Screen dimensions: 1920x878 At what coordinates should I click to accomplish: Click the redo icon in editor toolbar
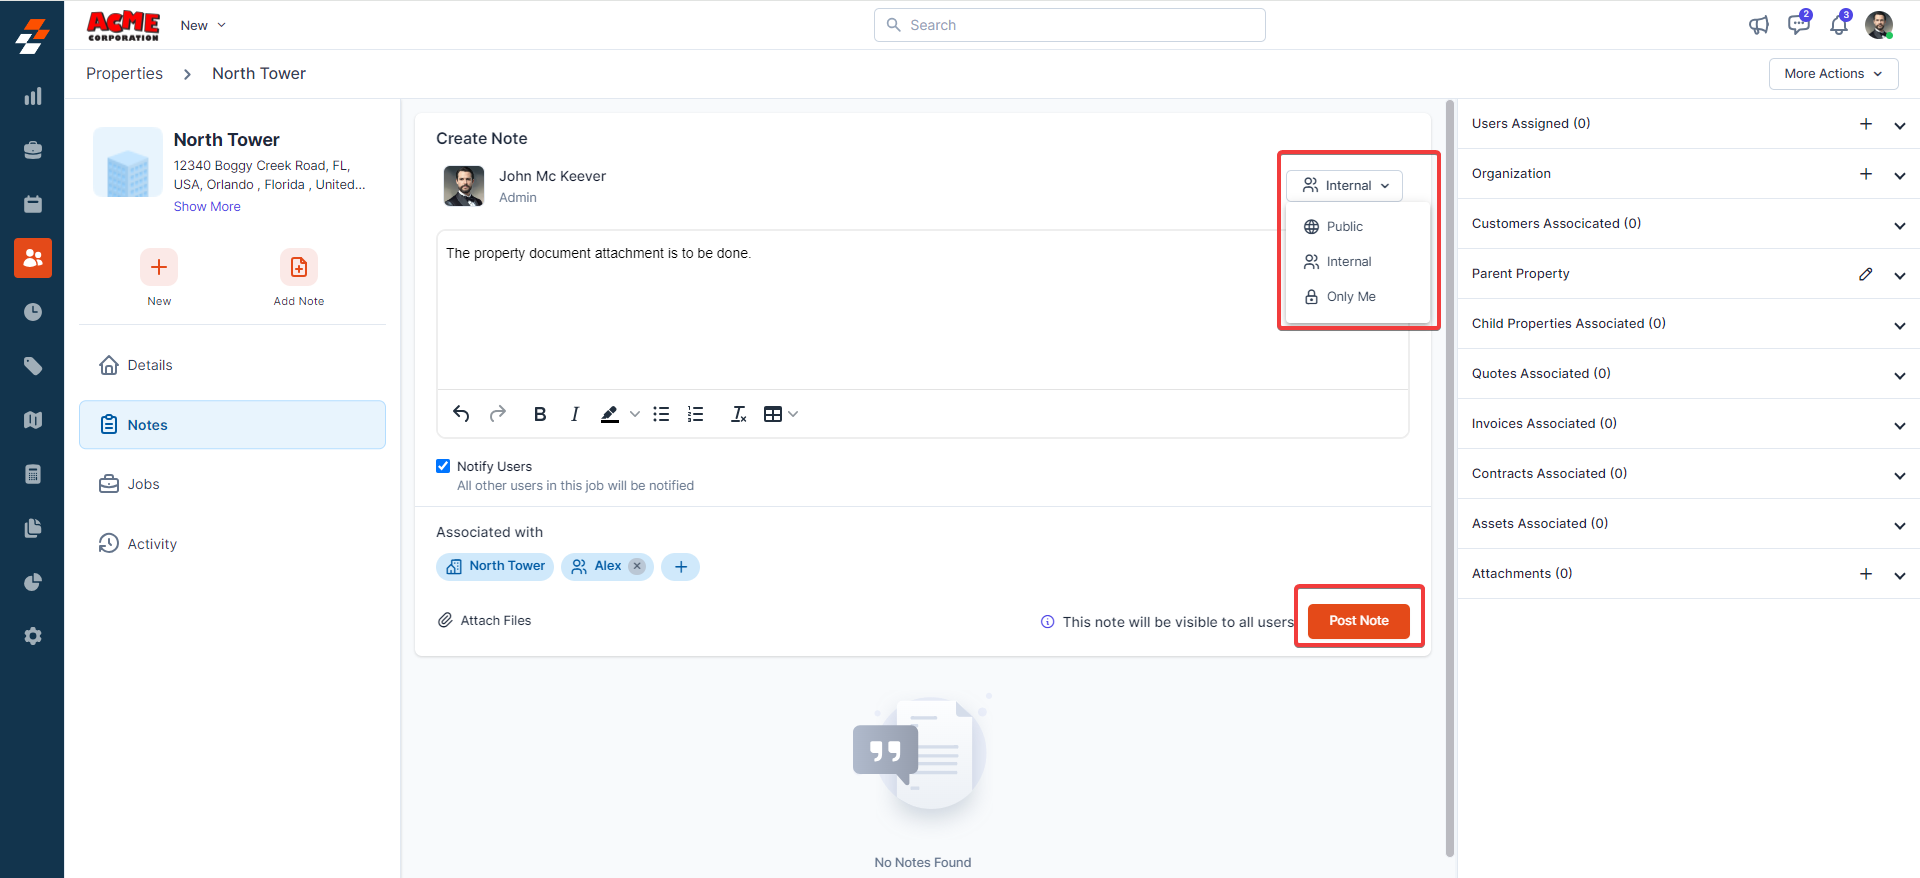tap(498, 414)
